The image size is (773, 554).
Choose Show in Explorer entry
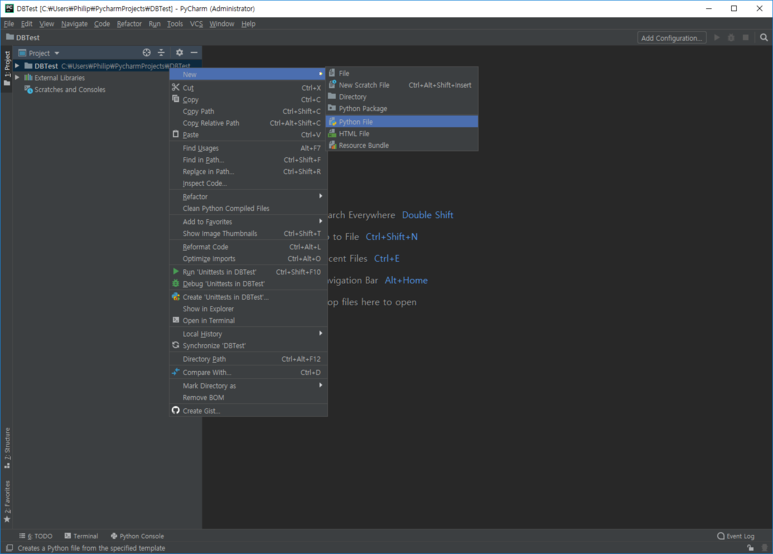248,309
